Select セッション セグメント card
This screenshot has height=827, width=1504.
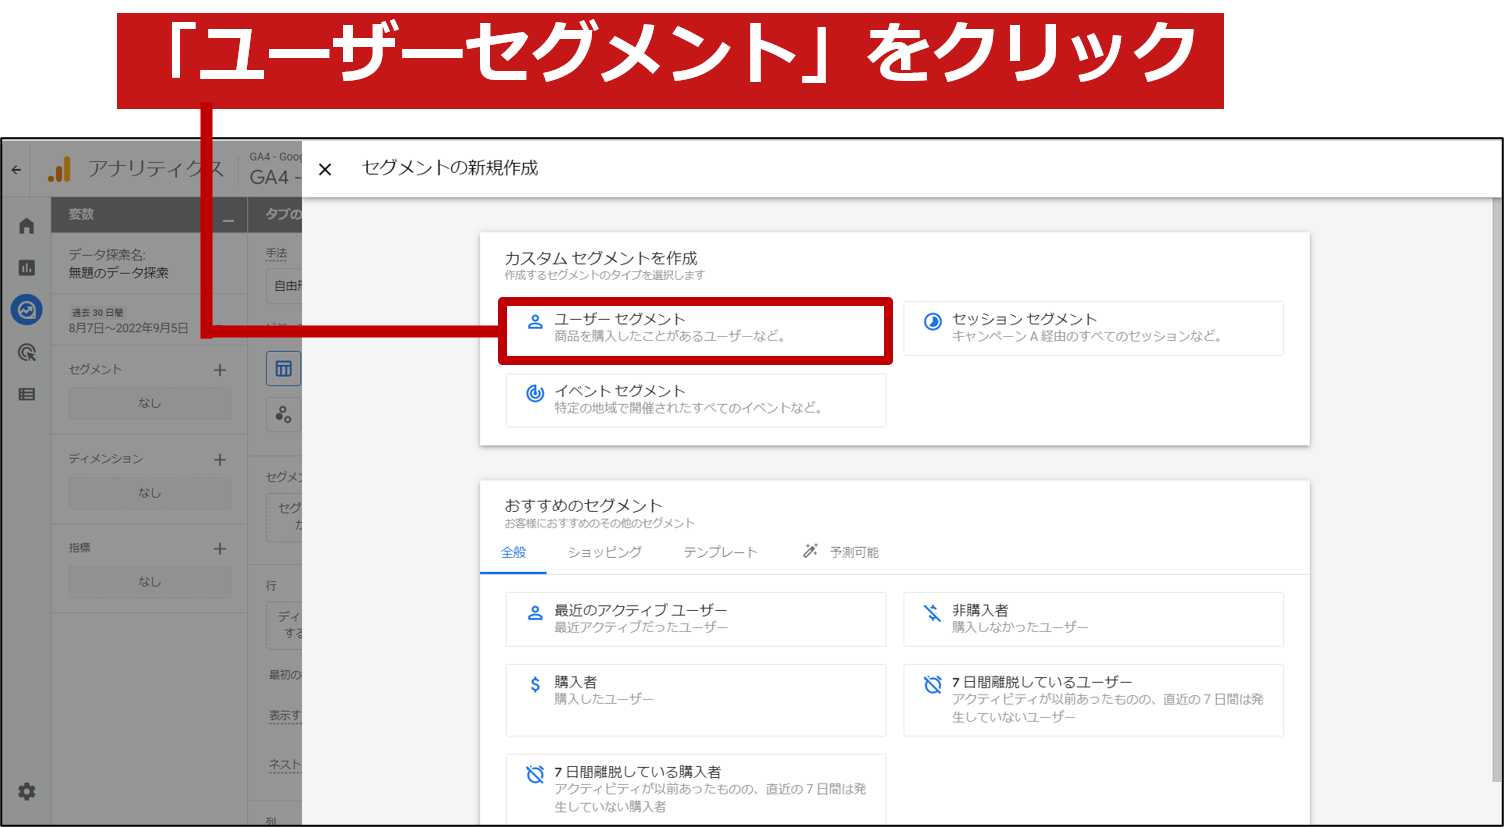[x=1093, y=329]
